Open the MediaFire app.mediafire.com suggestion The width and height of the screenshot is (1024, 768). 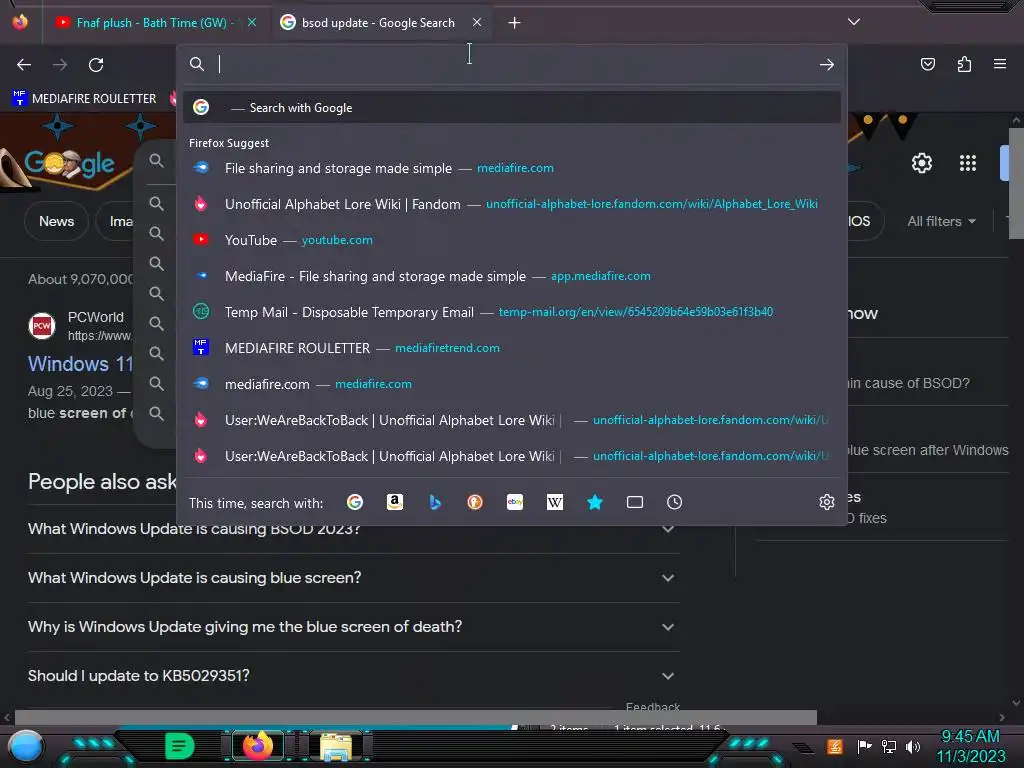pos(511,276)
